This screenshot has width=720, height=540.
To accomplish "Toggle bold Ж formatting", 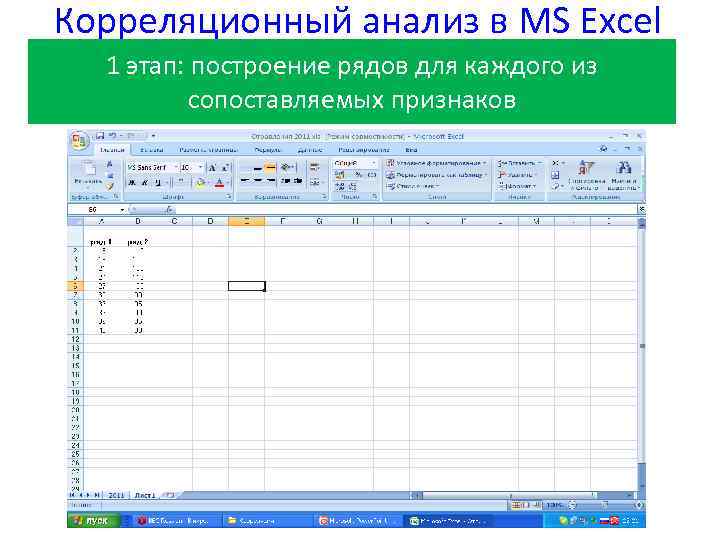I will [x=132, y=183].
